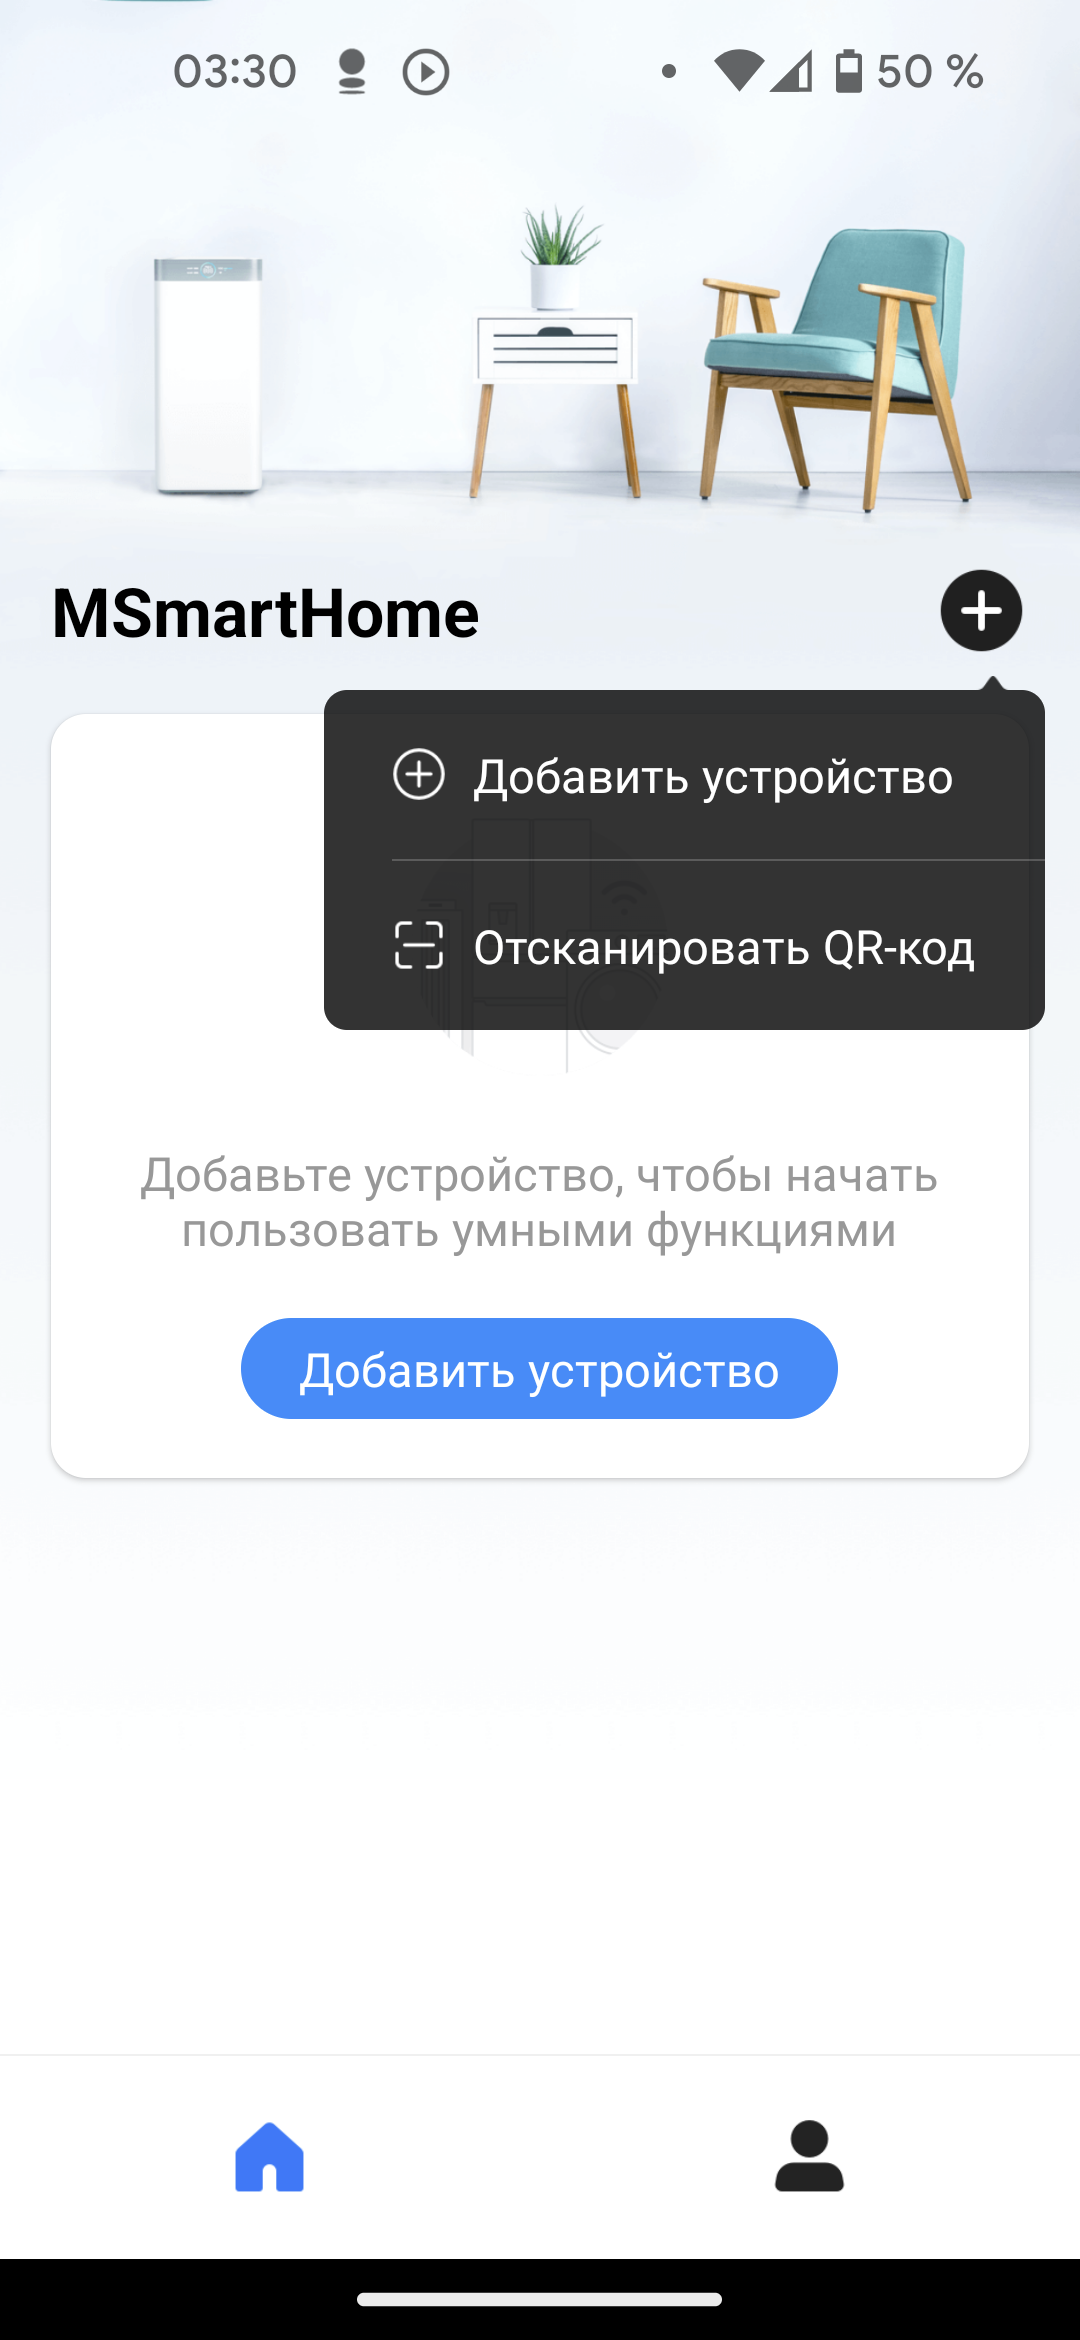Switch to the profile tab
The width and height of the screenshot is (1080, 2340).
point(809,2157)
